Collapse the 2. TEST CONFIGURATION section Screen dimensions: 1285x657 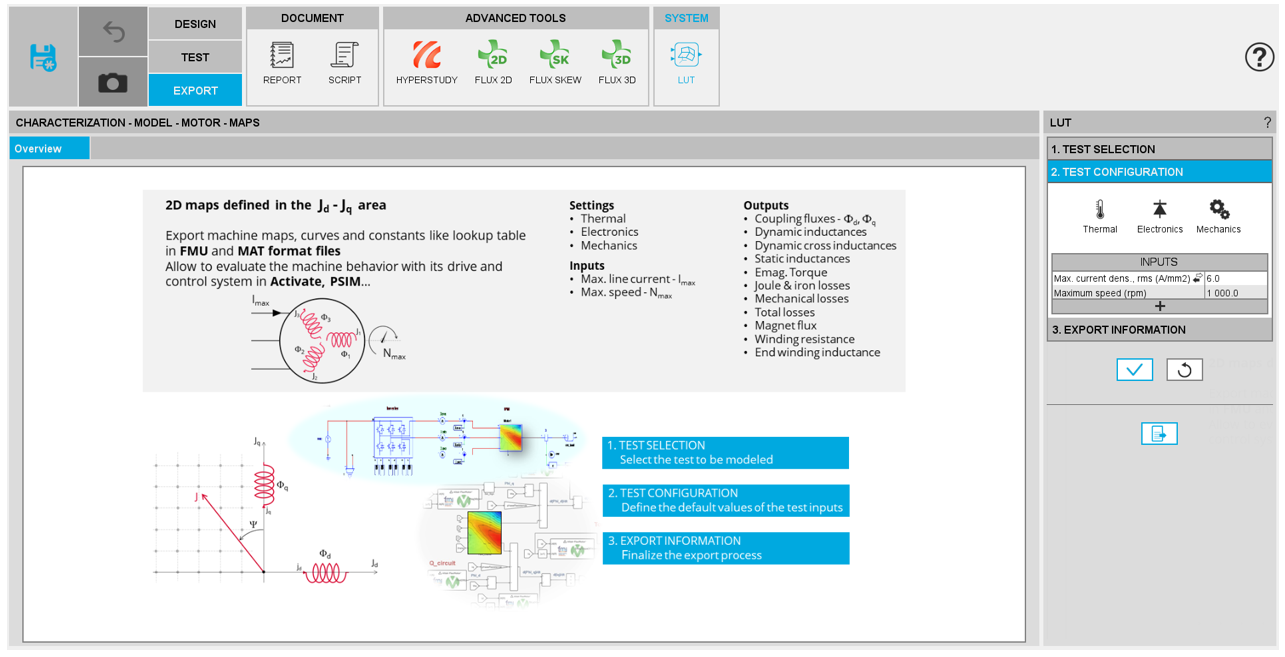click(1160, 172)
